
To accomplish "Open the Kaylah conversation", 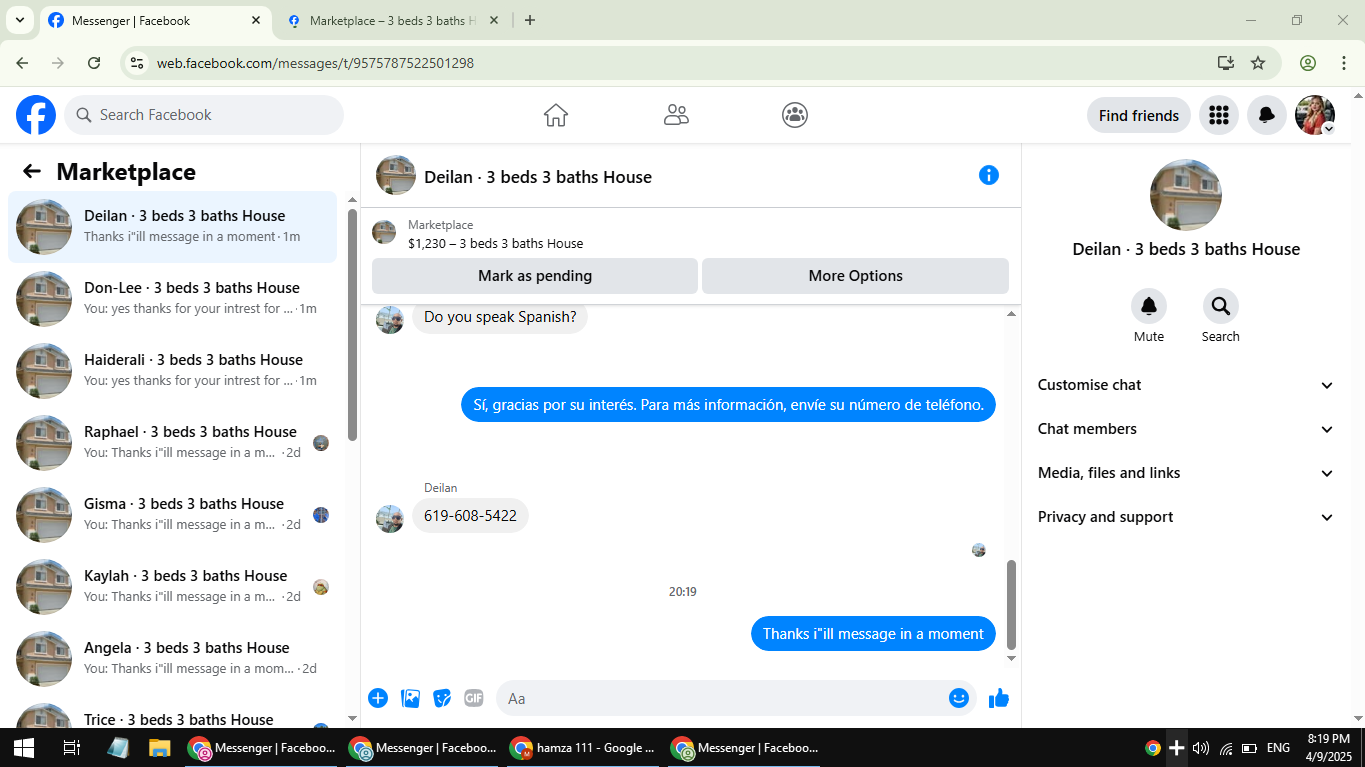I will (x=172, y=586).
